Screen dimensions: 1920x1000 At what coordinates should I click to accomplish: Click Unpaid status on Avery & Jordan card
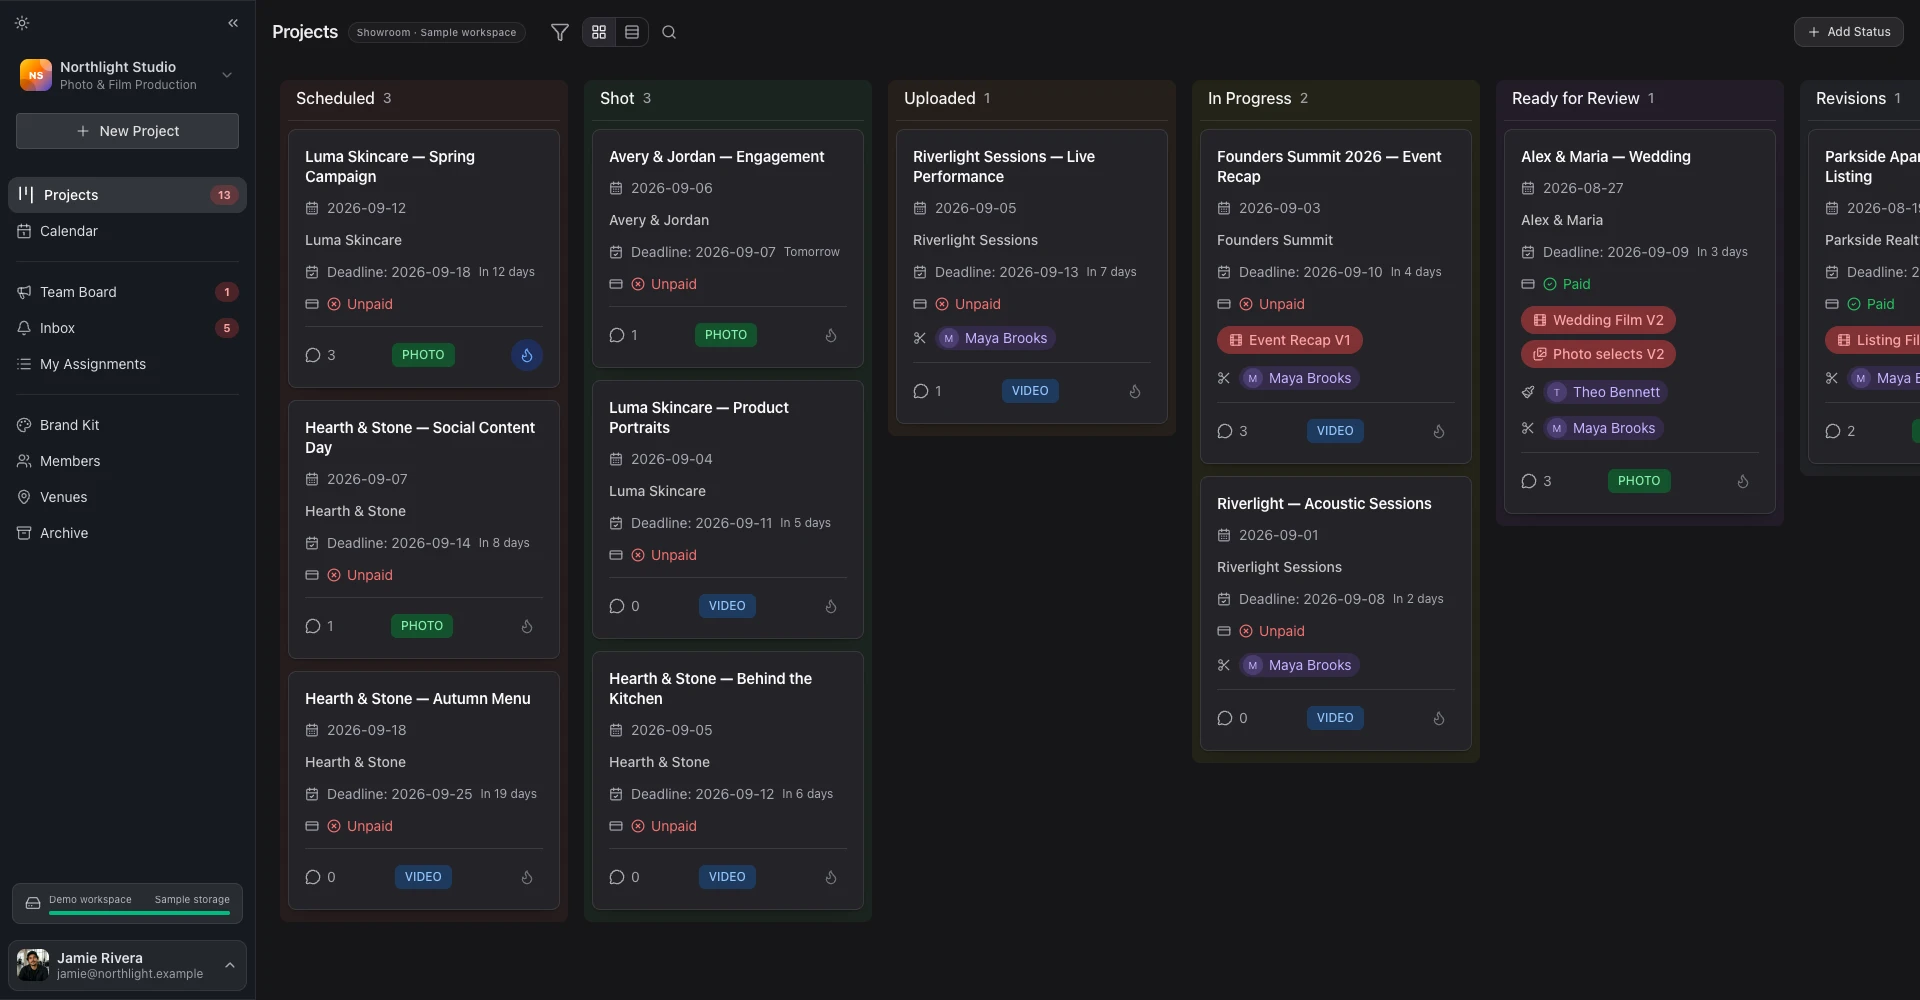coord(664,284)
